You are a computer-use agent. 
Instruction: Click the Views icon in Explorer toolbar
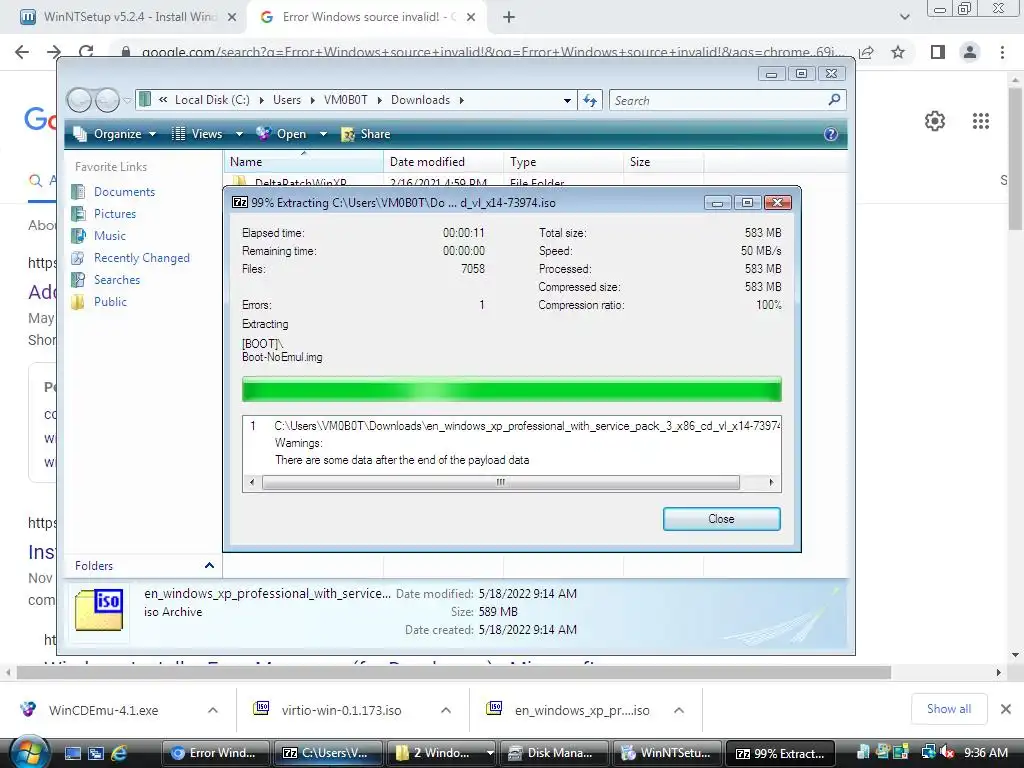(x=178, y=134)
